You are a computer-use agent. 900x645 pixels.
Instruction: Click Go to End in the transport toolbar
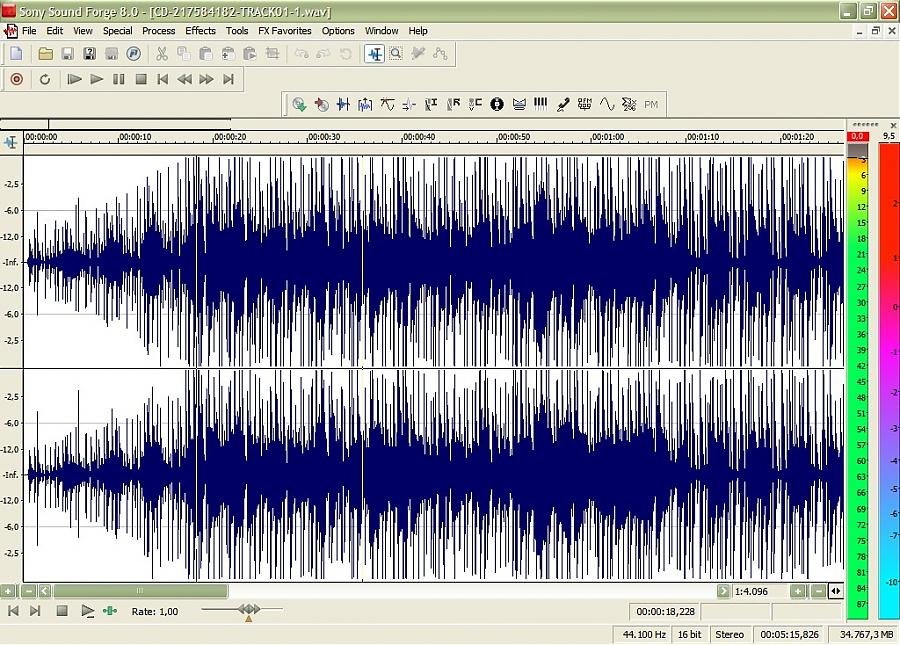pyautogui.click(x=228, y=79)
